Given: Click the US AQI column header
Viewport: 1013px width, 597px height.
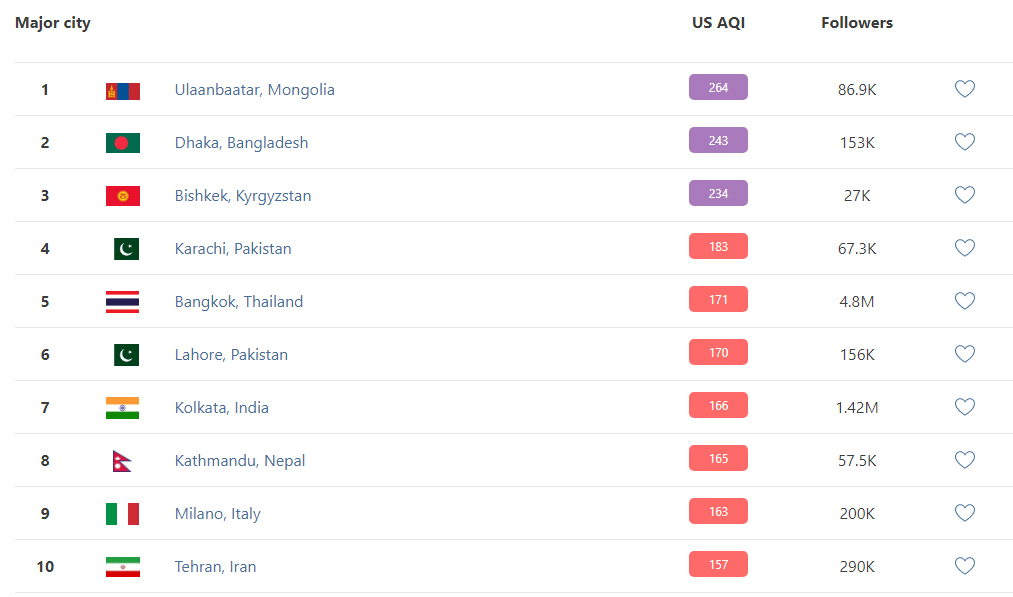Looking at the screenshot, I should (718, 23).
